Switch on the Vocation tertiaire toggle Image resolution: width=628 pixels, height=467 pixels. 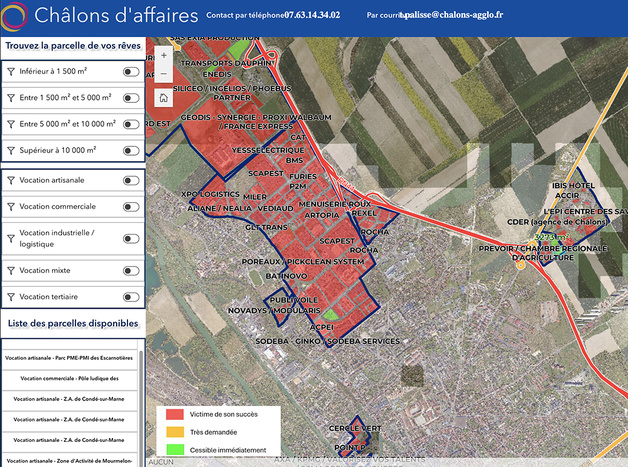point(130,297)
